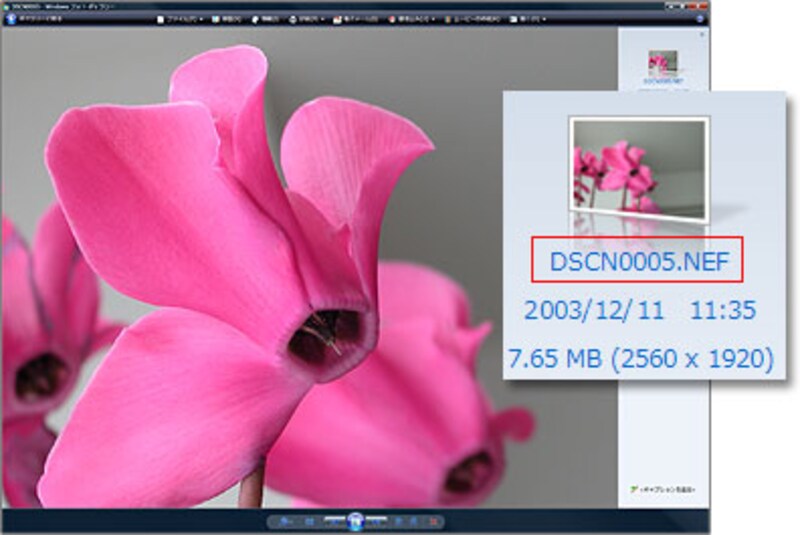
Task: Go to the next photo
Action: 376,521
